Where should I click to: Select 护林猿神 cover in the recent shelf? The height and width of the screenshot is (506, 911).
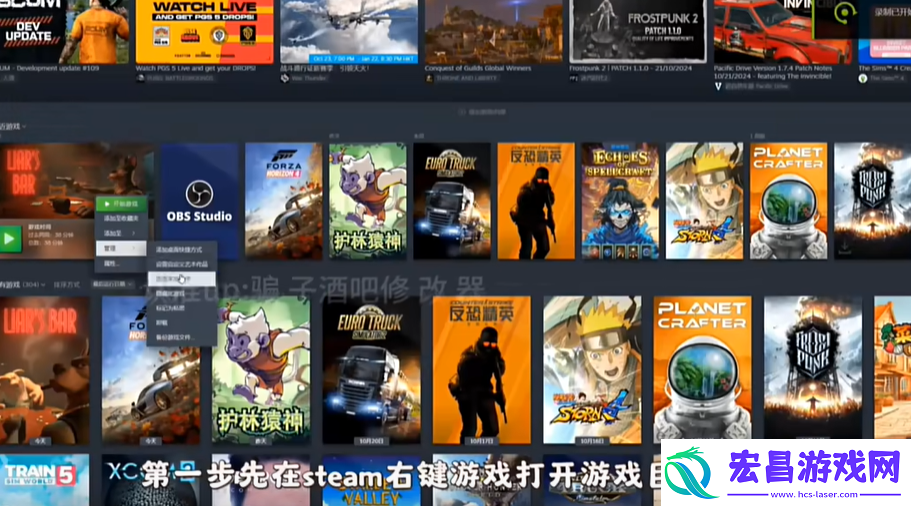tap(368, 201)
